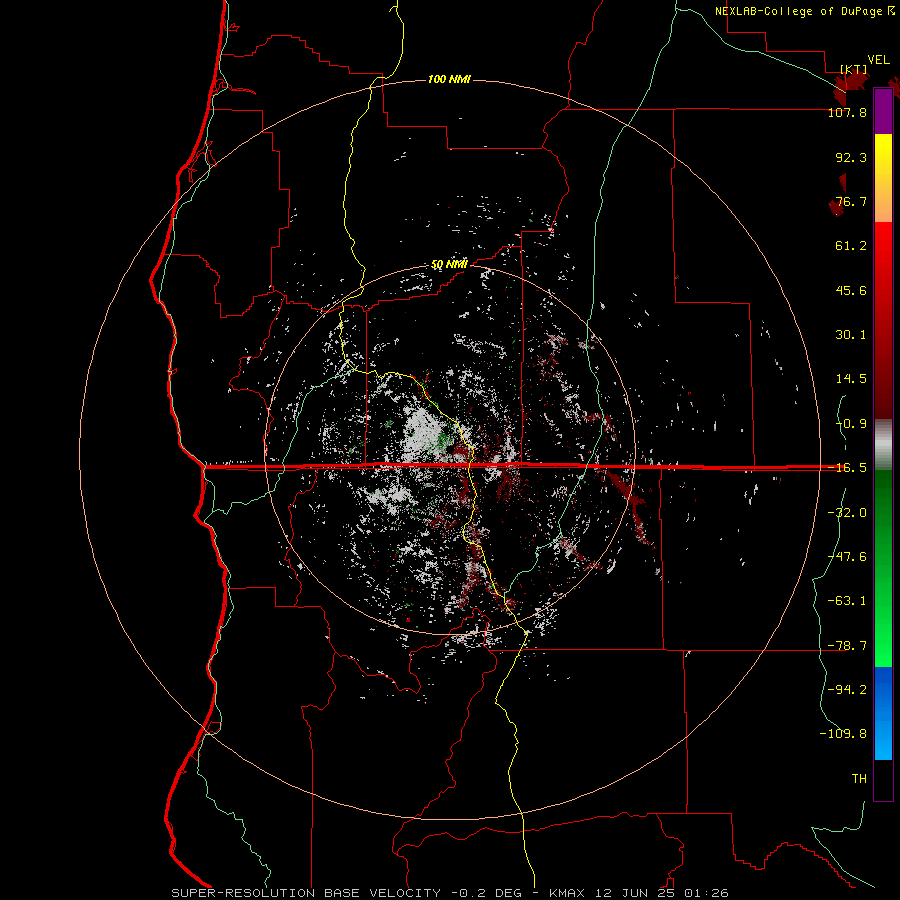Image resolution: width=900 pixels, height=900 pixels.
Task: Click the 45.6 velocity scale value
Action: pyautogui.click(x=851, y=290)
